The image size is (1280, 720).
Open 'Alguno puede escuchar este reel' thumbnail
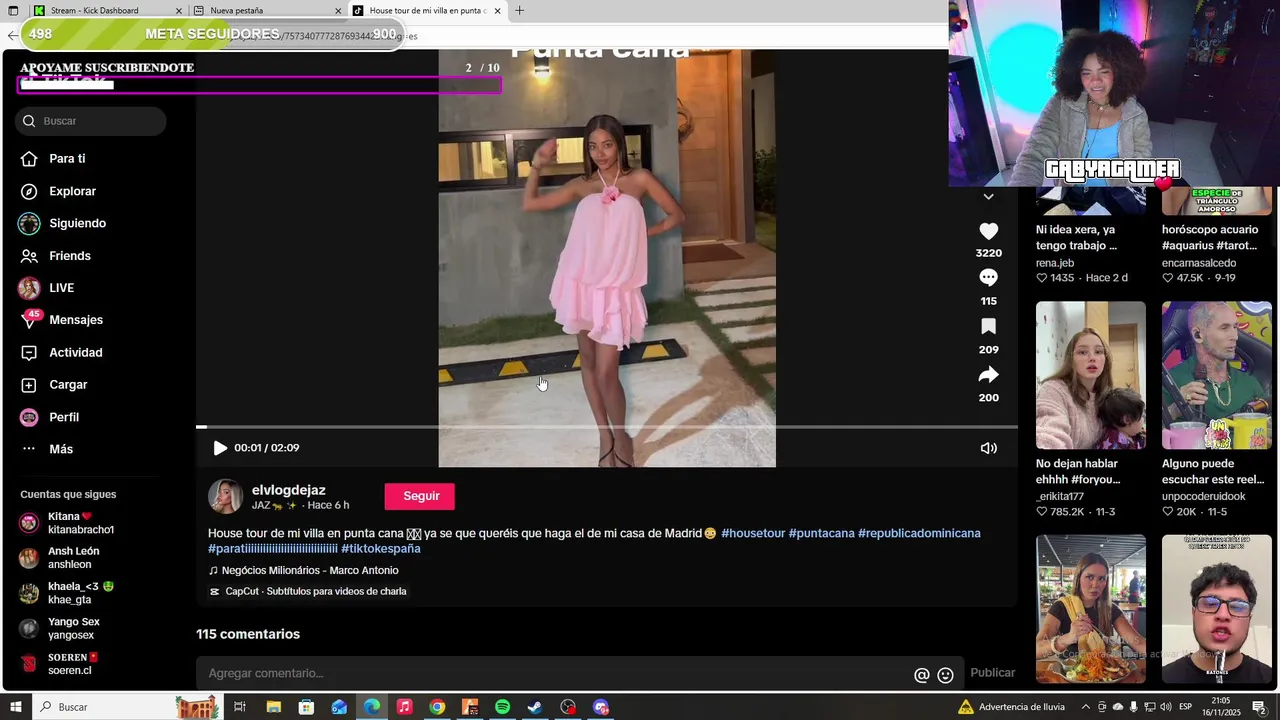click(1216, 375)
